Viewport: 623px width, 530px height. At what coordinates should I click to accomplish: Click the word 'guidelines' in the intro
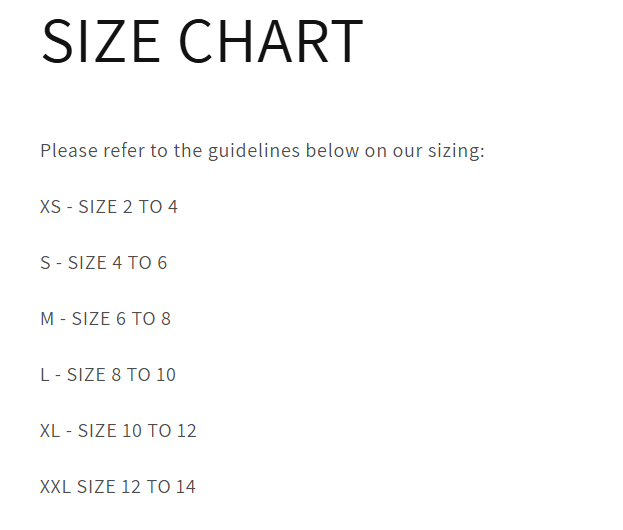(x=254, y=151)
